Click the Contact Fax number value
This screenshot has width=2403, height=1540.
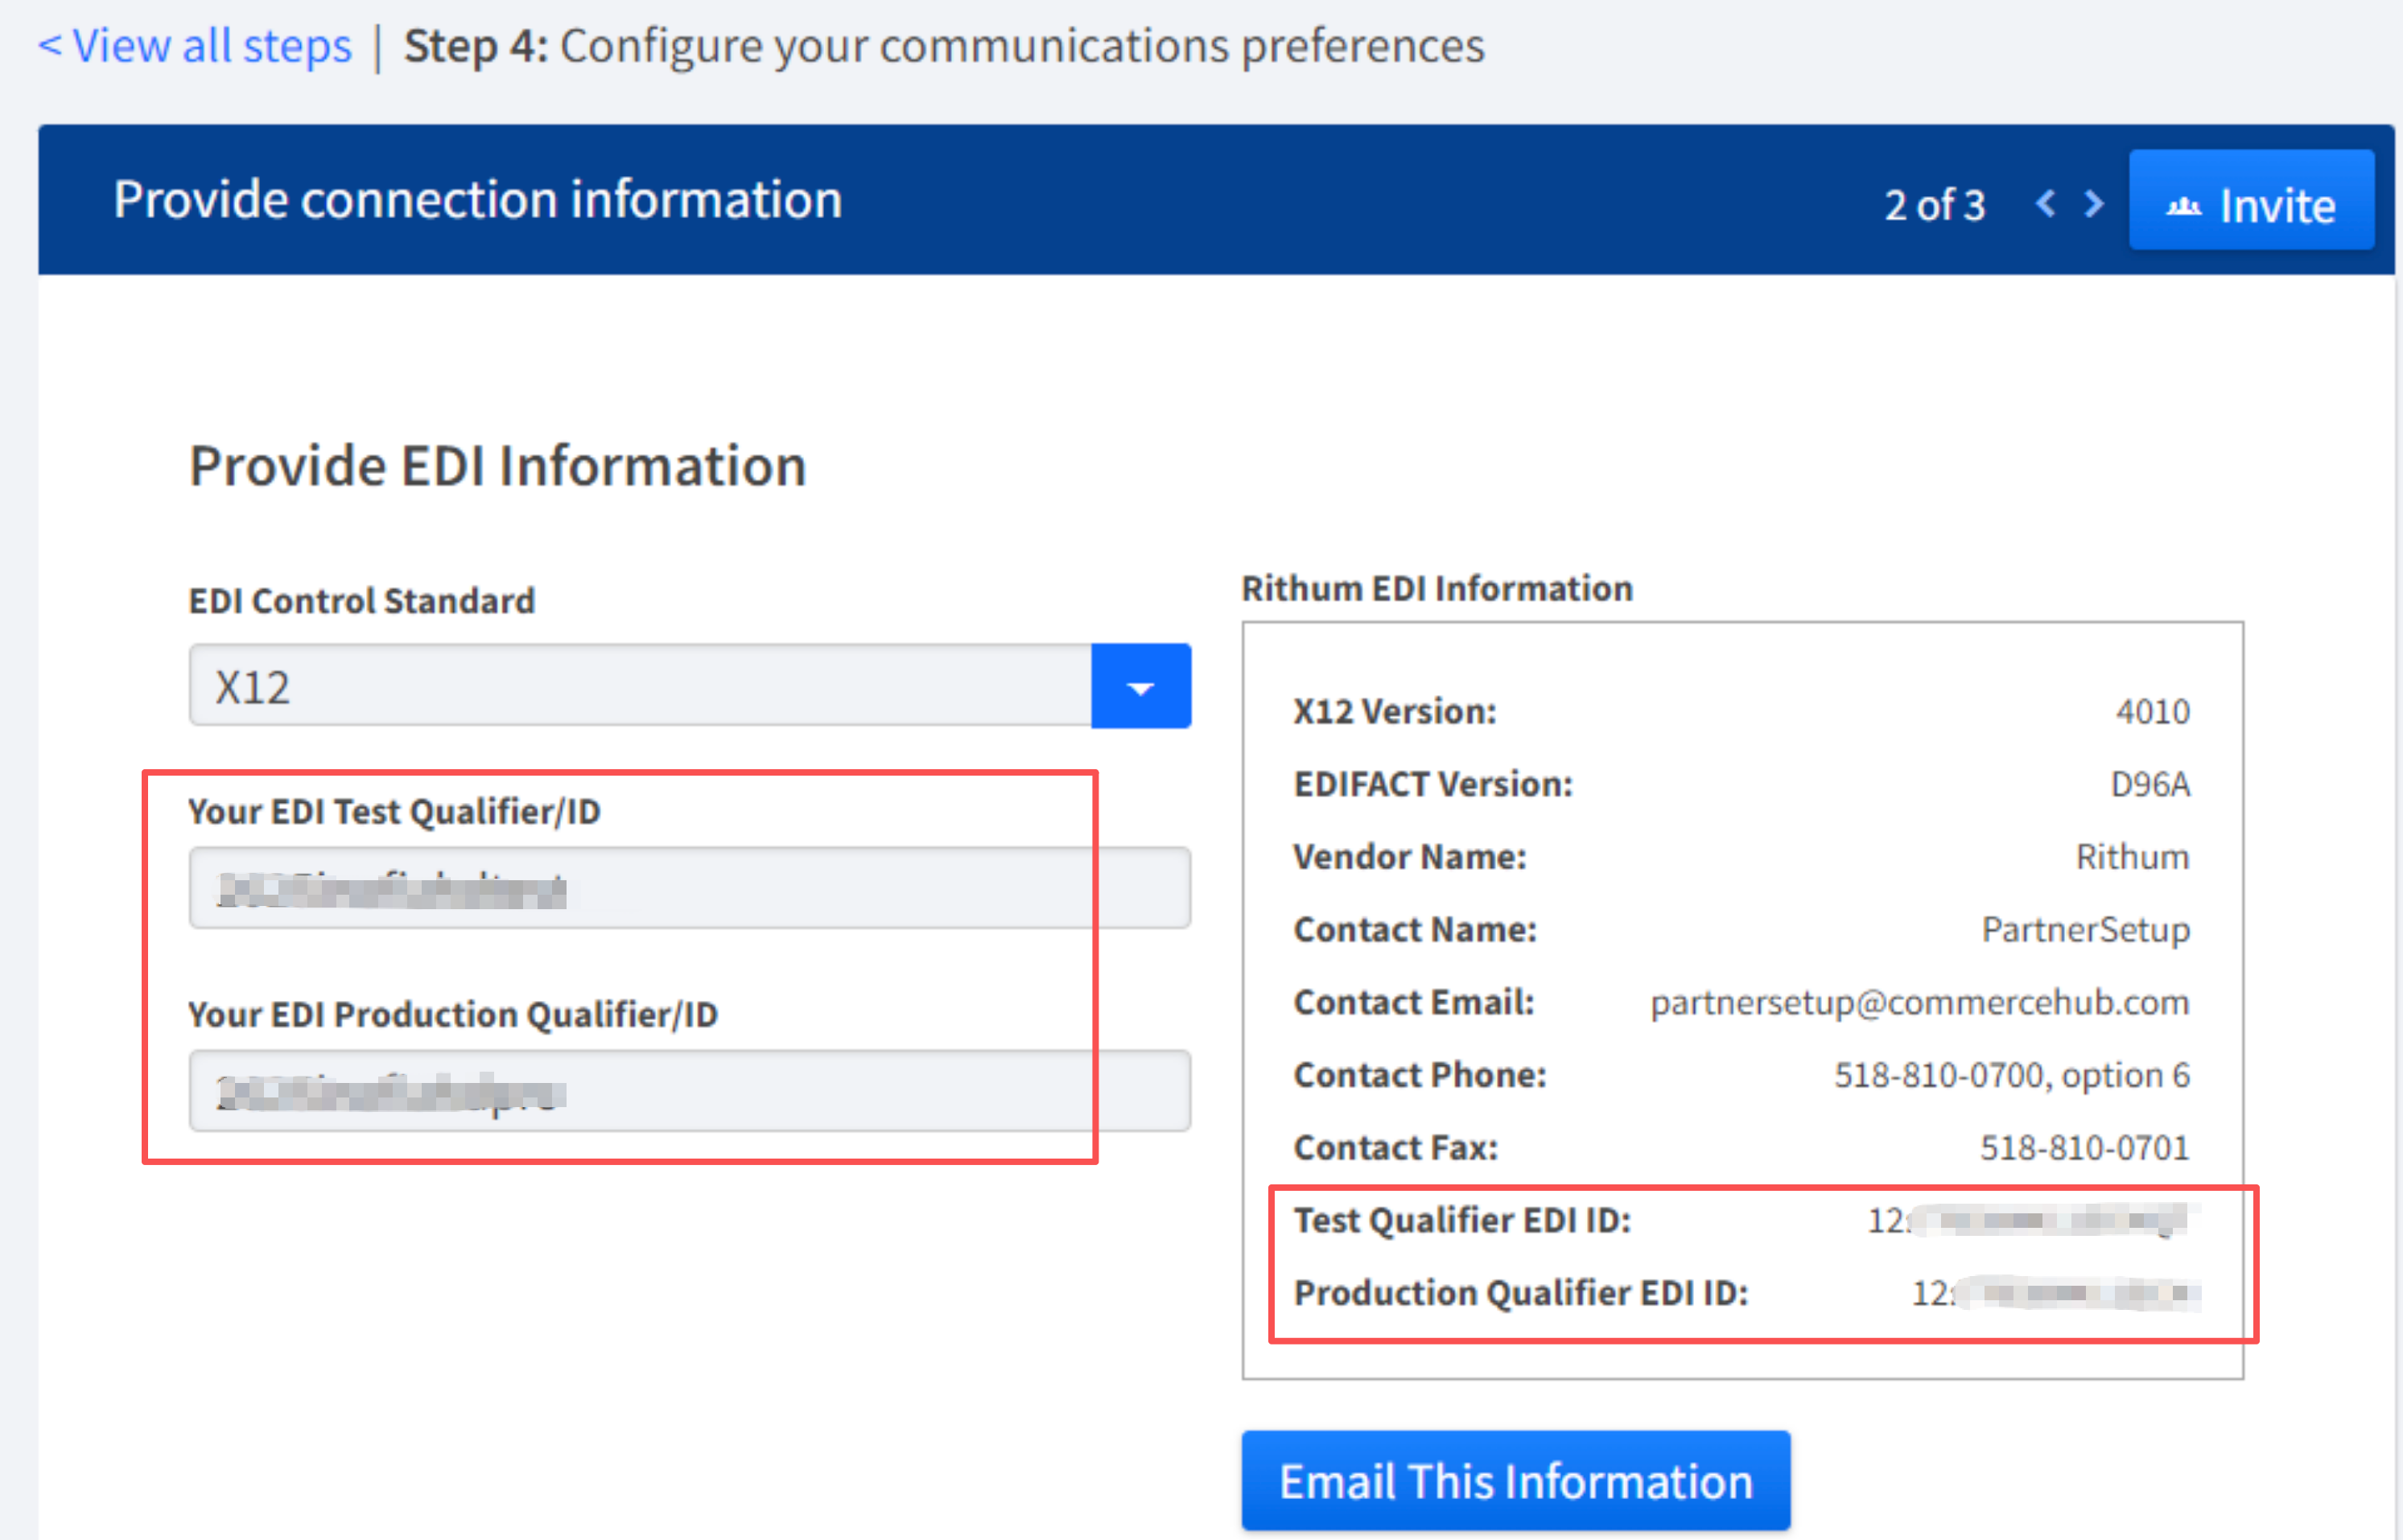[2084, 1148]
